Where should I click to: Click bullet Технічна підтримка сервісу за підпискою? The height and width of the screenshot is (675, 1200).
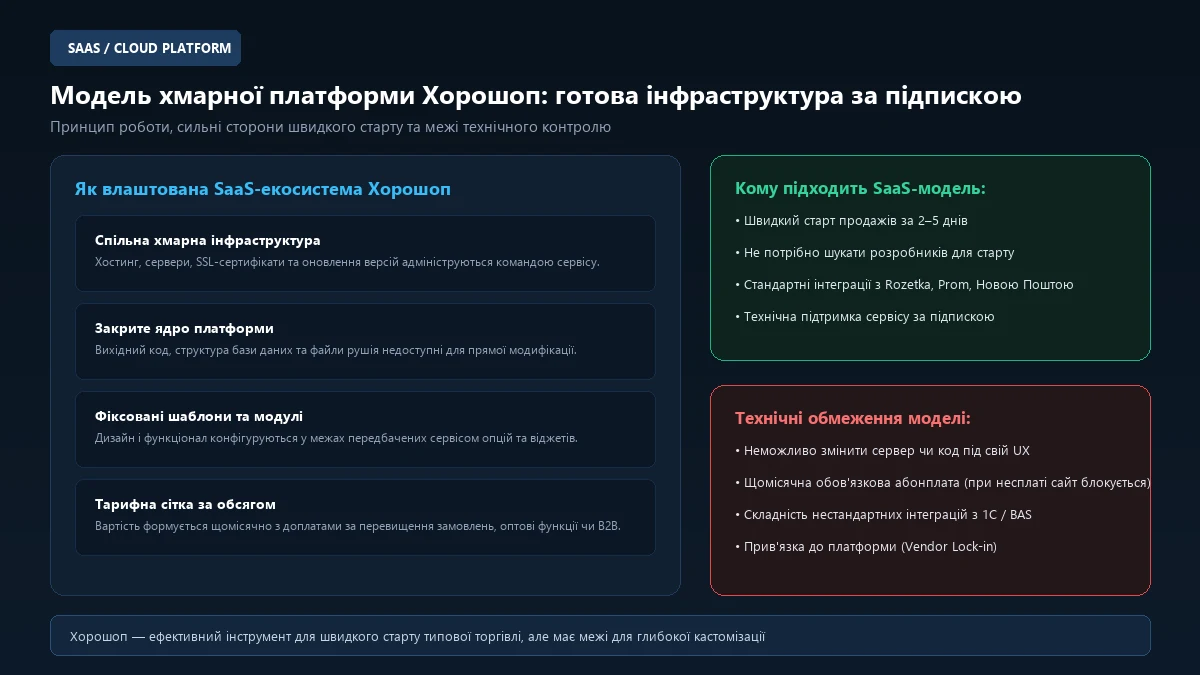865,317
